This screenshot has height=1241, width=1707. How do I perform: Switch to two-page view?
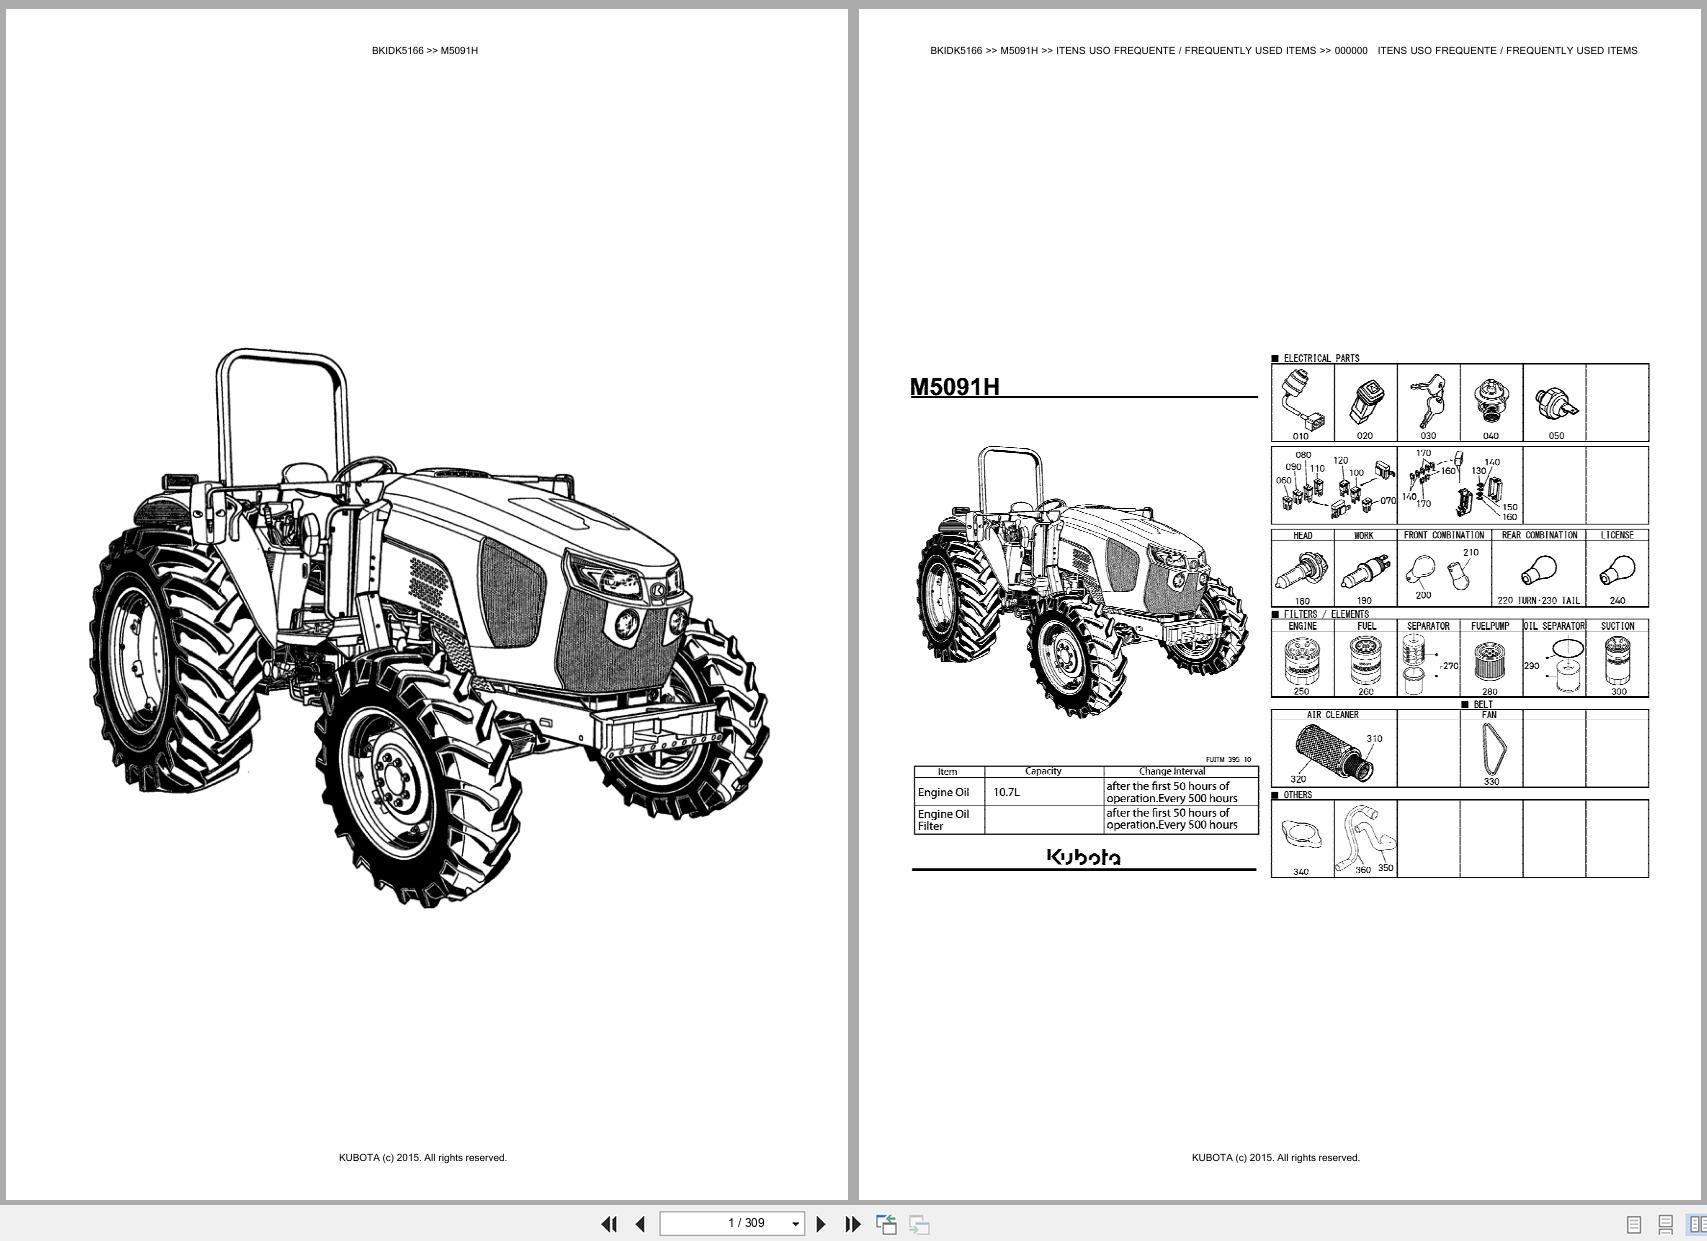click(1697, 1224)
